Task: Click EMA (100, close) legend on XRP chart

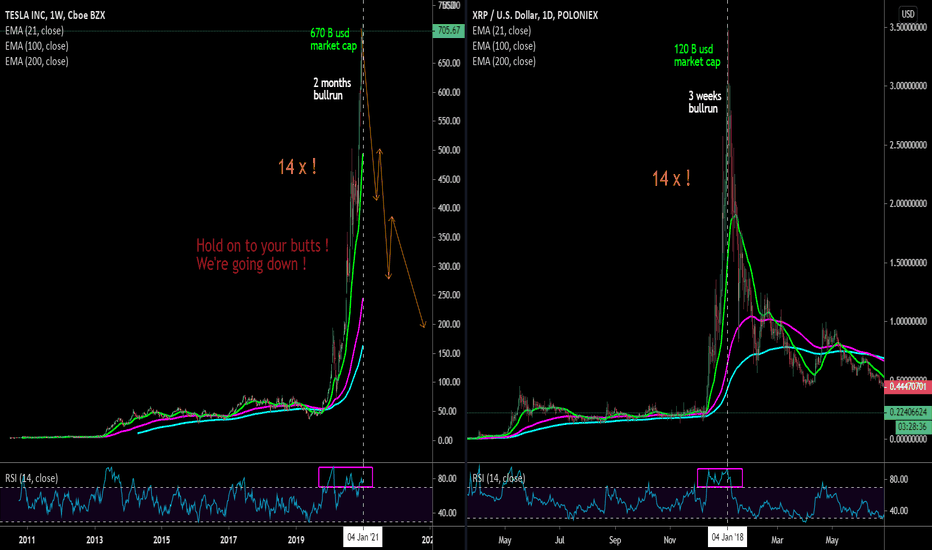Action: pyautogui.click(x=504, y=46)
